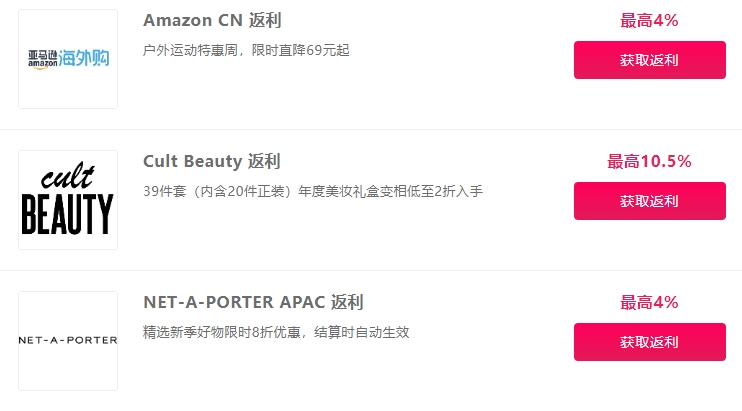The height and width of the screenshot is (411, 742).
Task: Select the 返利 word in NET-A-PORTER title
Action: coord(347,302)
